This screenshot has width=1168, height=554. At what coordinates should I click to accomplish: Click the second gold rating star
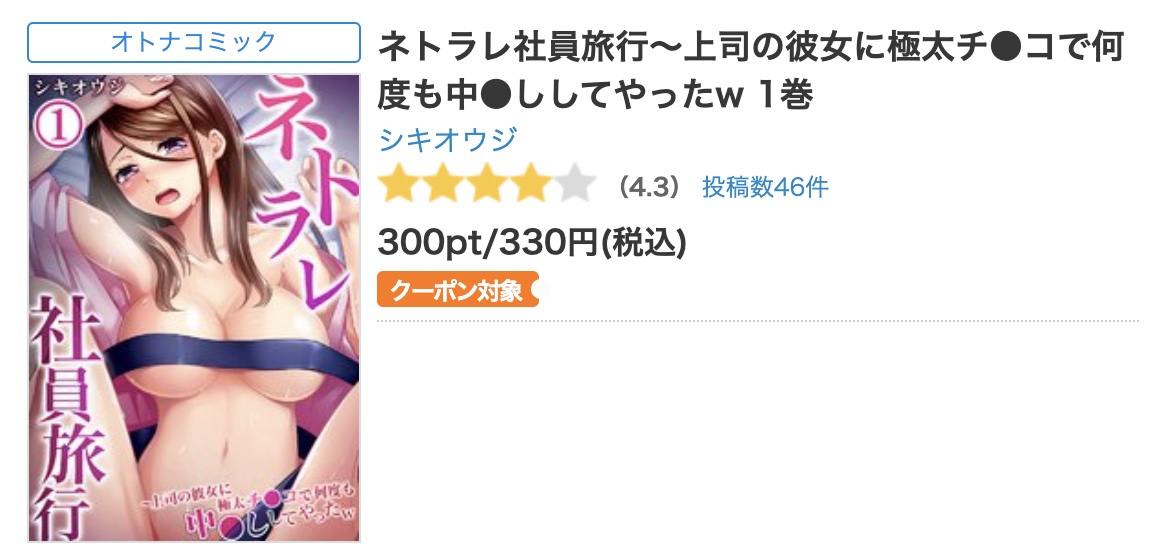tap(442, 185)
